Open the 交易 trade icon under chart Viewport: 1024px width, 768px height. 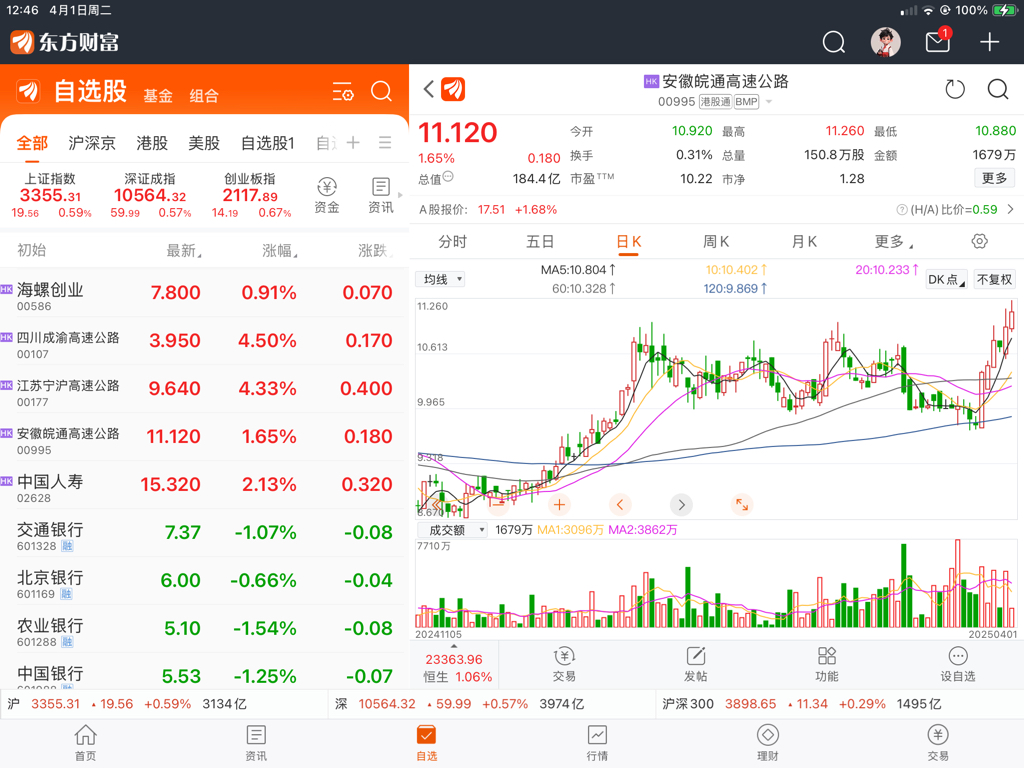pyautogui.click(x=564, y=664)
